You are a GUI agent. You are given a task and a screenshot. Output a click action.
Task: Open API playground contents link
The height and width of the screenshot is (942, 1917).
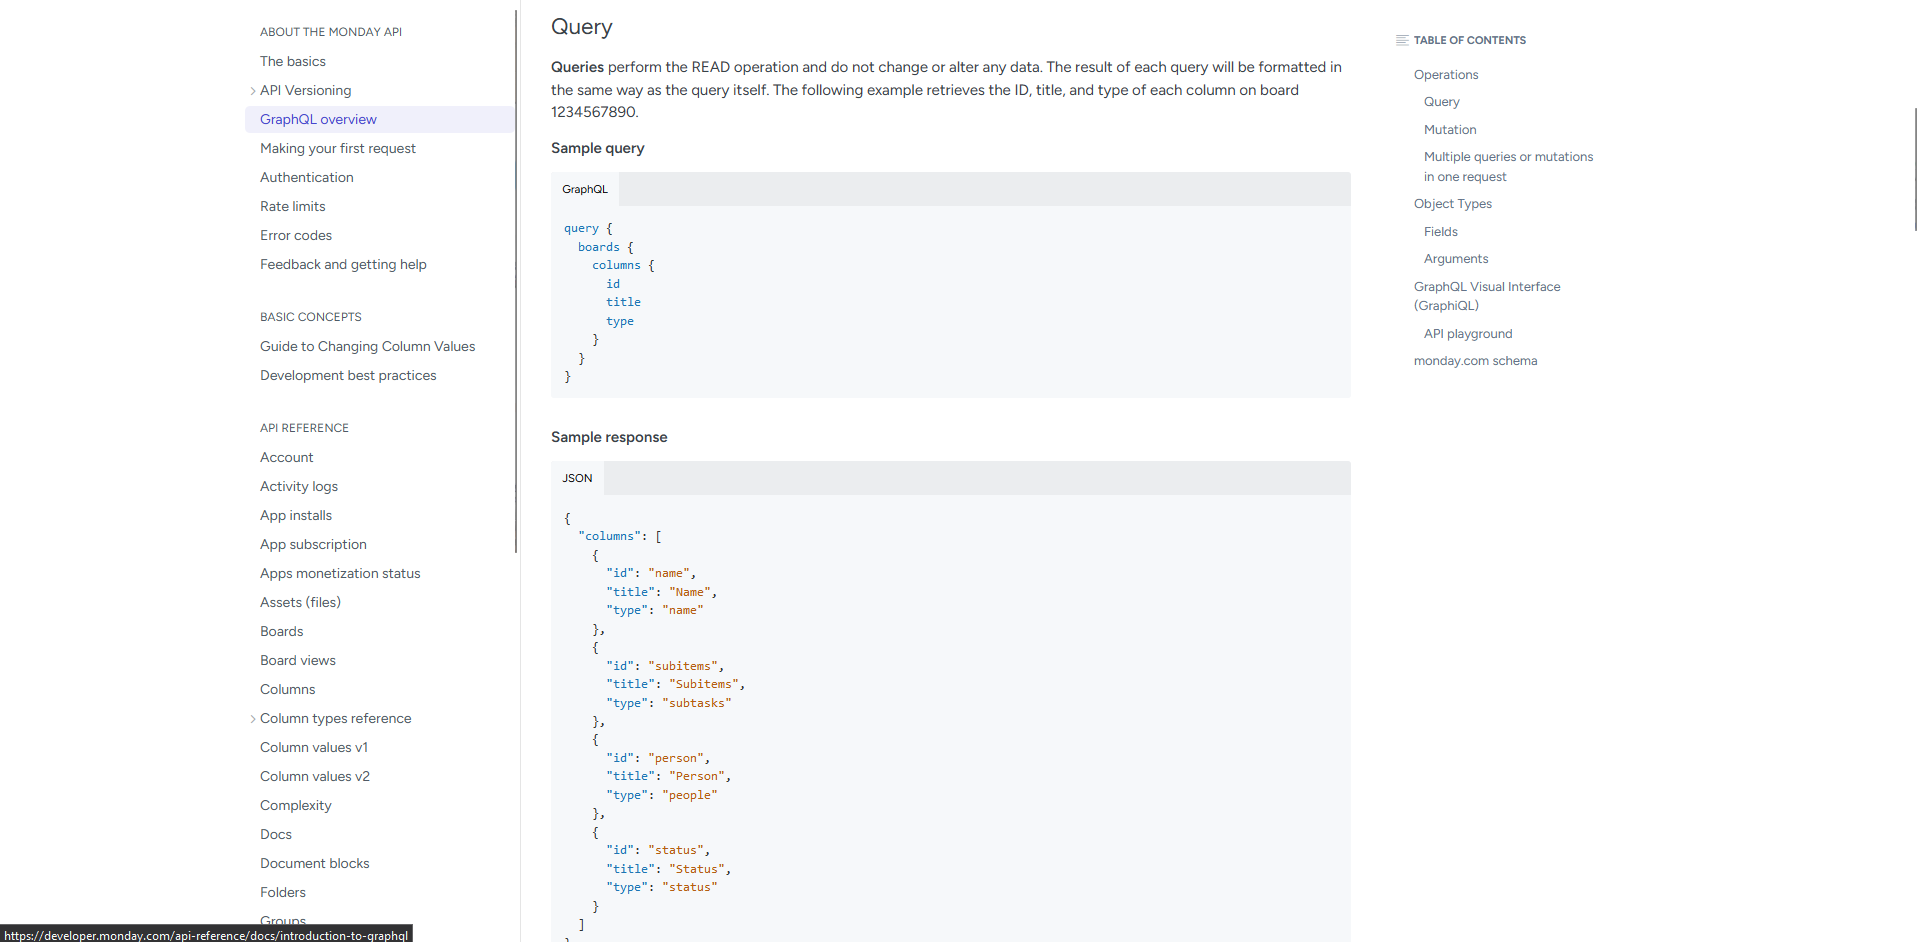click(1468, 334)
